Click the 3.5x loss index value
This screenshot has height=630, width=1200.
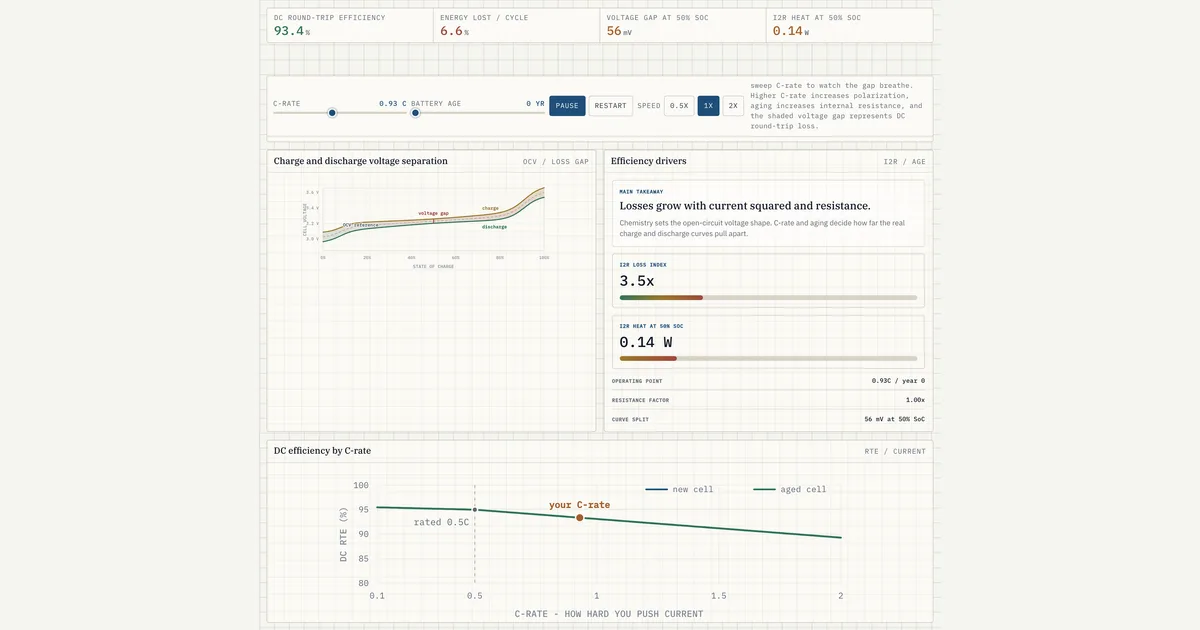pos(637,281)
